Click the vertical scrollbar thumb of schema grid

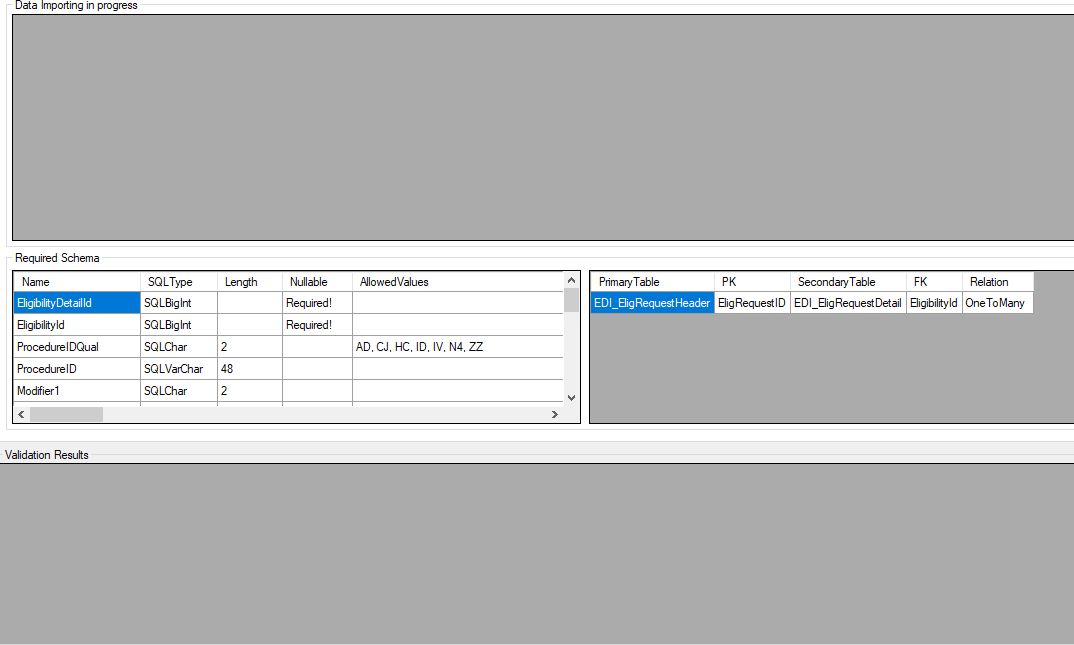pos(571,300)
